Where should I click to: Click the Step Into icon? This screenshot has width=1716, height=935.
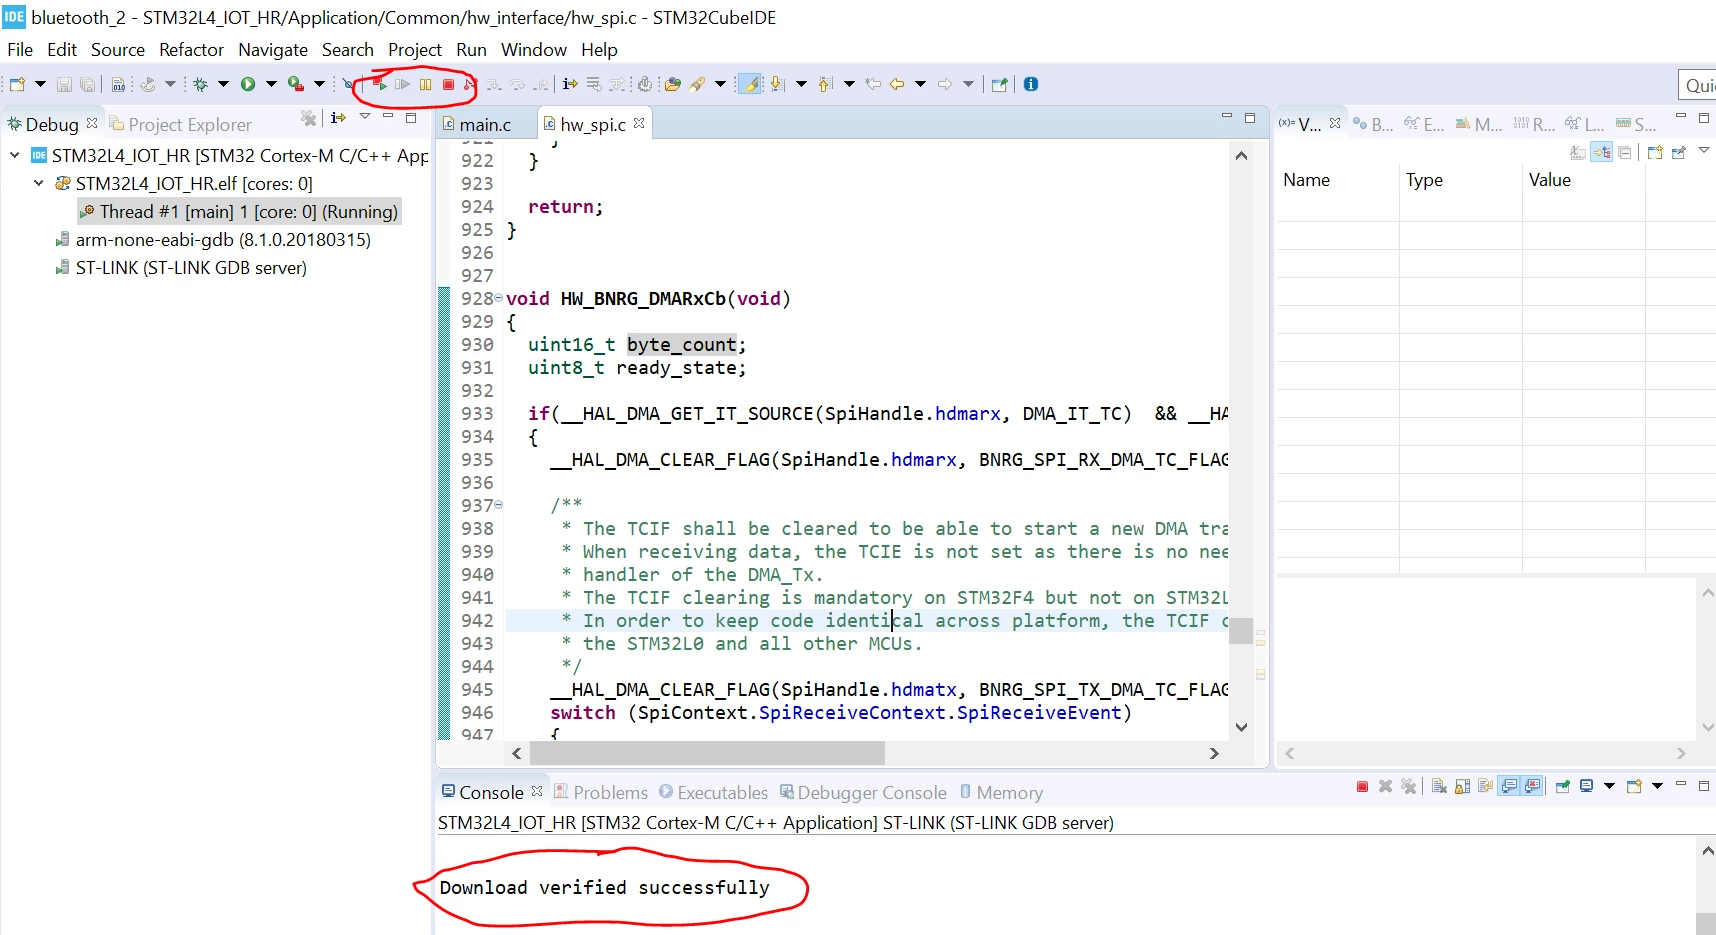pyautogui.click(x=494, y=85)
